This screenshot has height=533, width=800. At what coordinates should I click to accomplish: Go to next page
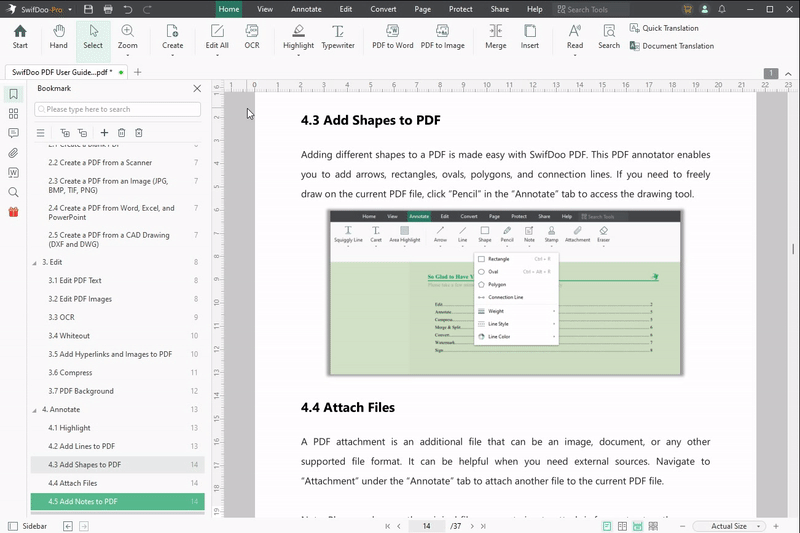pyautogui.click(x=472, y=526)
